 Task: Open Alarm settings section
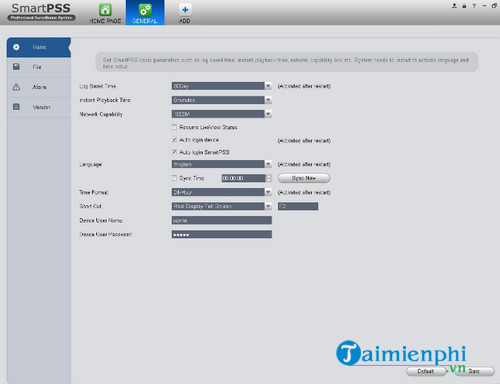(x=39, y=87)
